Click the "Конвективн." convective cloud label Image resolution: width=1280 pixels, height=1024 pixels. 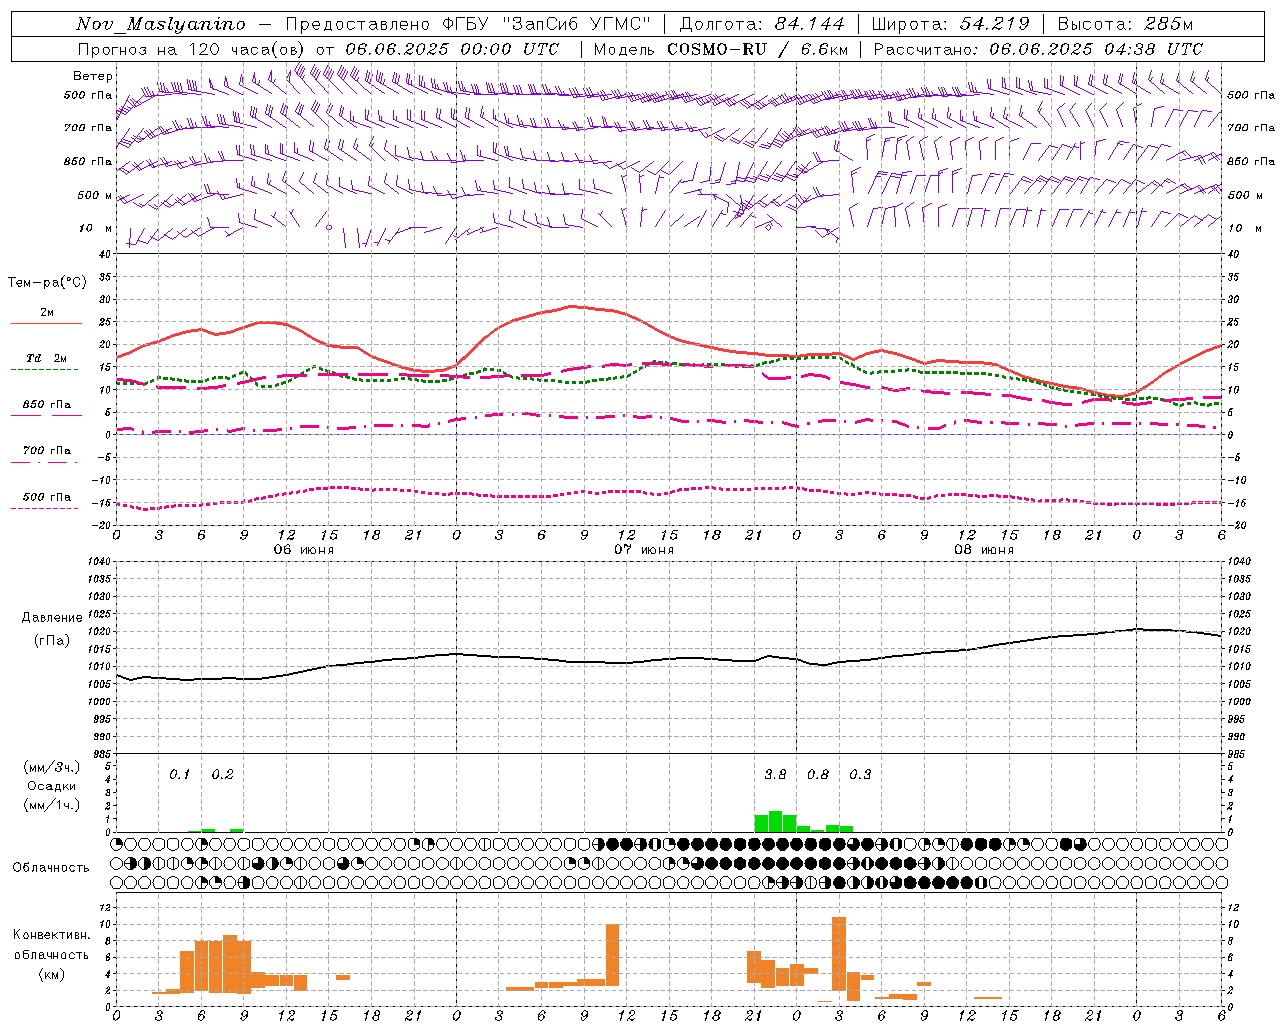tap(52, 935)
